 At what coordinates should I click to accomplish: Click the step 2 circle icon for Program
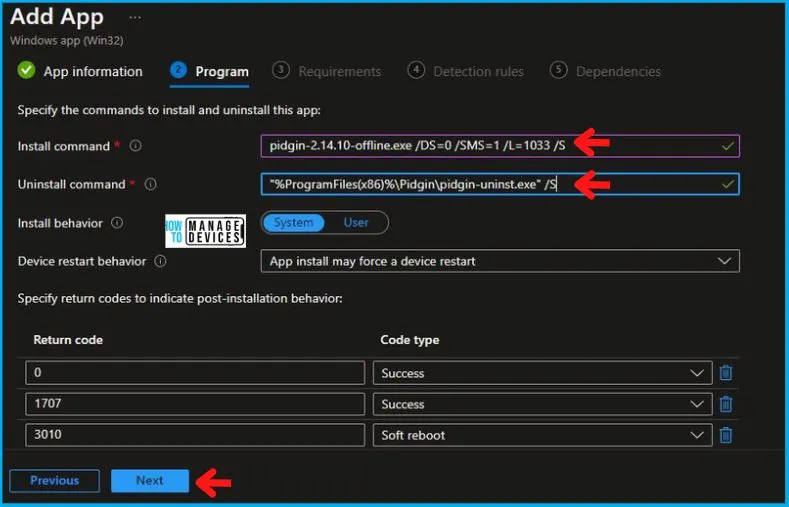178,70
